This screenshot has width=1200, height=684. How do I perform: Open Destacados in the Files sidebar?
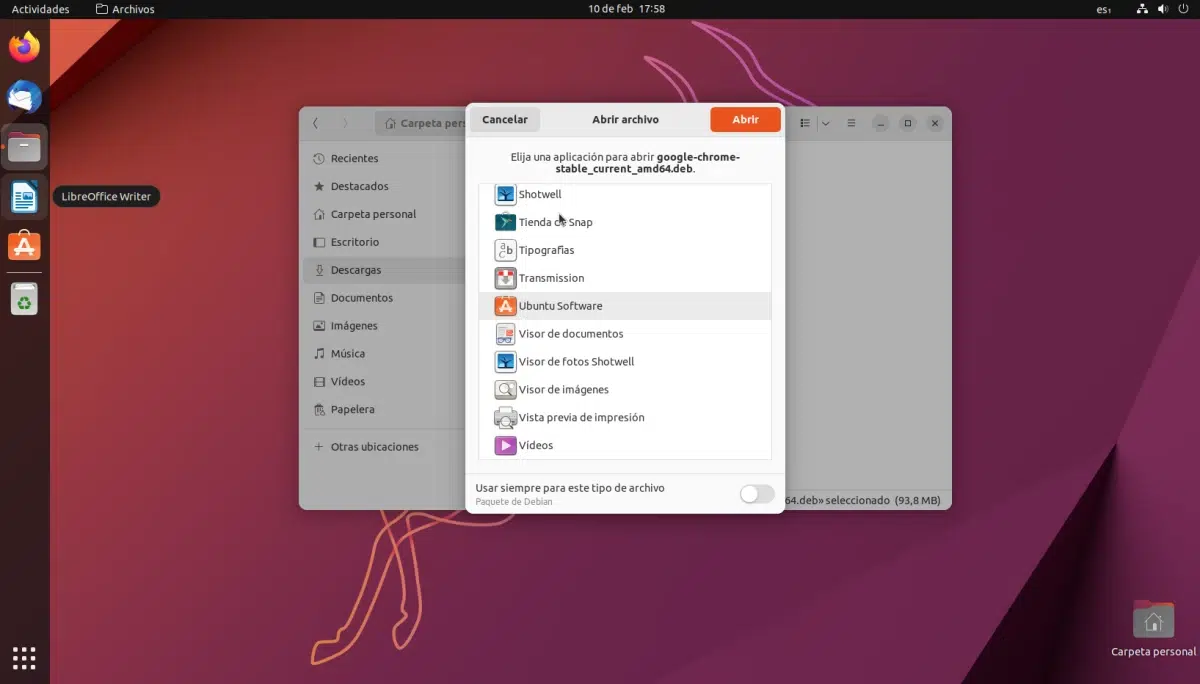(x=382, y=186)
